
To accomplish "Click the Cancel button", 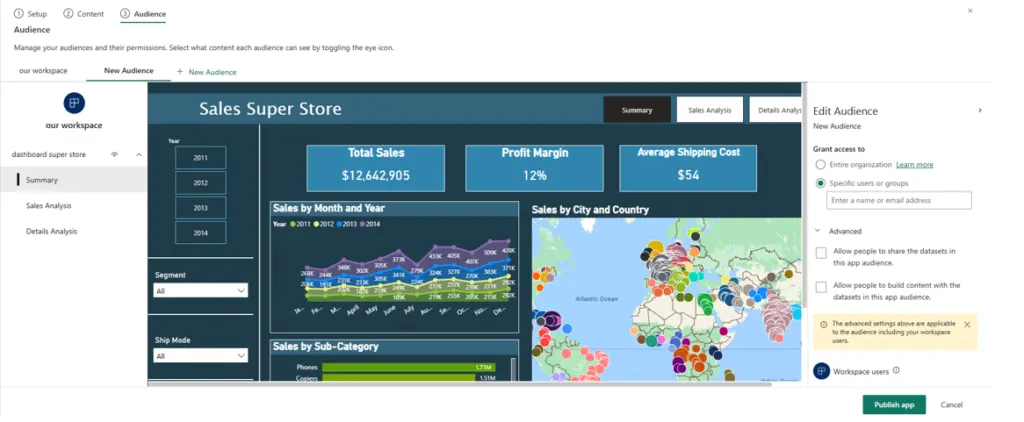I will (x=952, y=404).
